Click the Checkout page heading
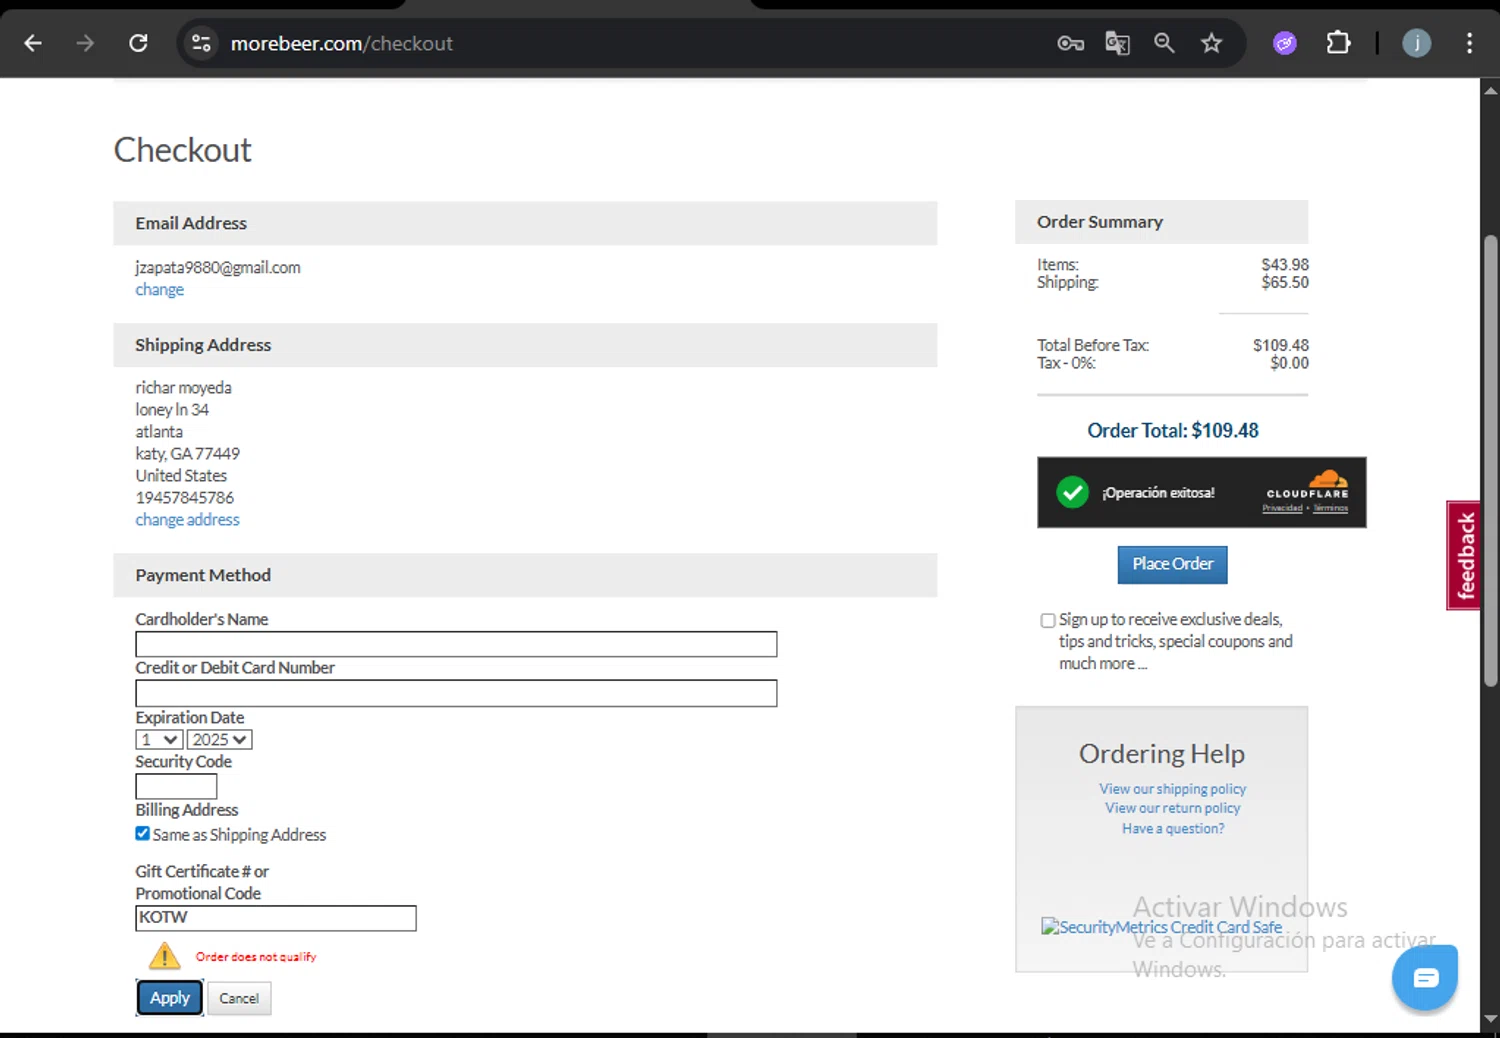Image resolution: width=1500 pixels, height=1038 pixels. point(182,150)
